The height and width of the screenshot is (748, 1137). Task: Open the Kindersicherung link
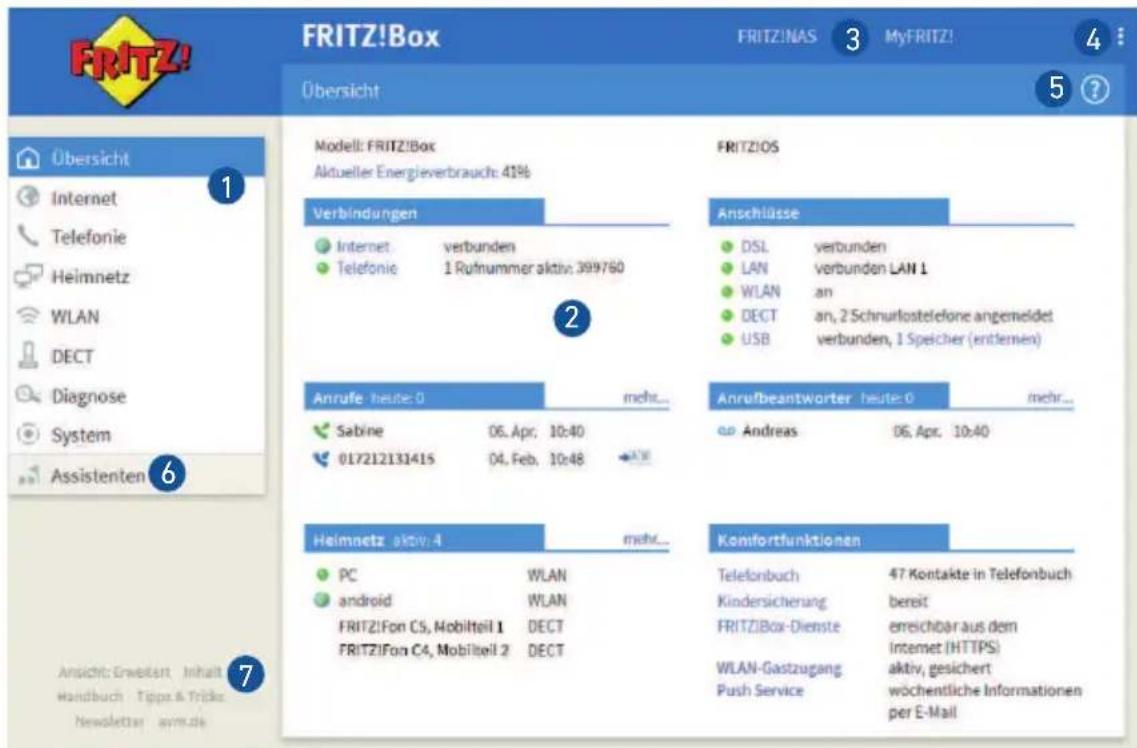772,601
